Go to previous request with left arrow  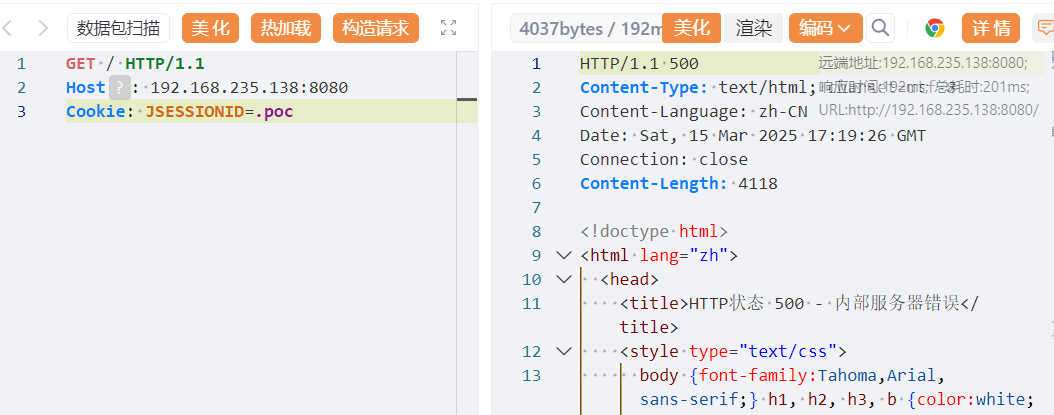coord(9,28)
